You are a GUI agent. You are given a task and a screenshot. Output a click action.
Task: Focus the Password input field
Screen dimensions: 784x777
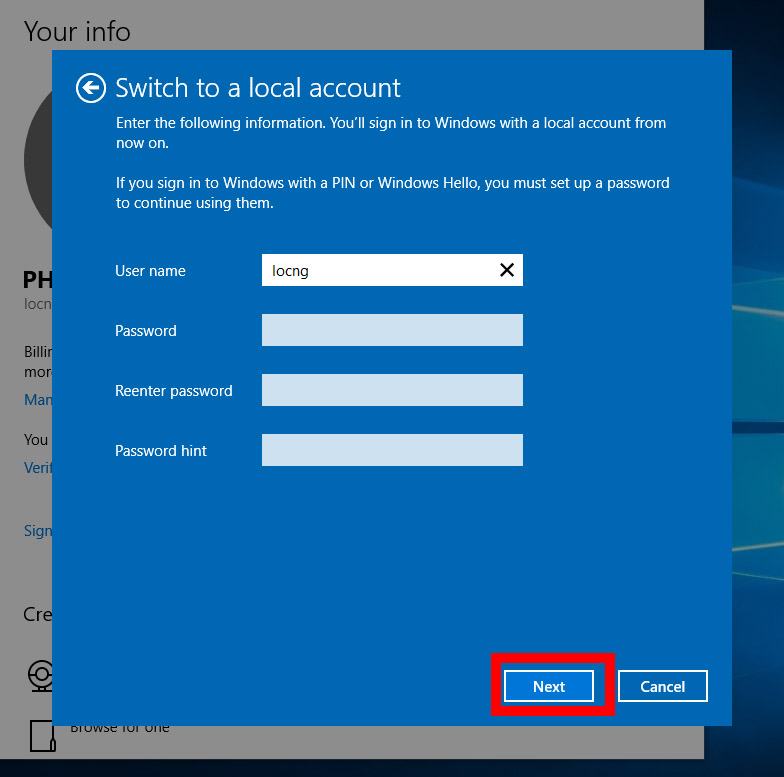tap(392, 330)
